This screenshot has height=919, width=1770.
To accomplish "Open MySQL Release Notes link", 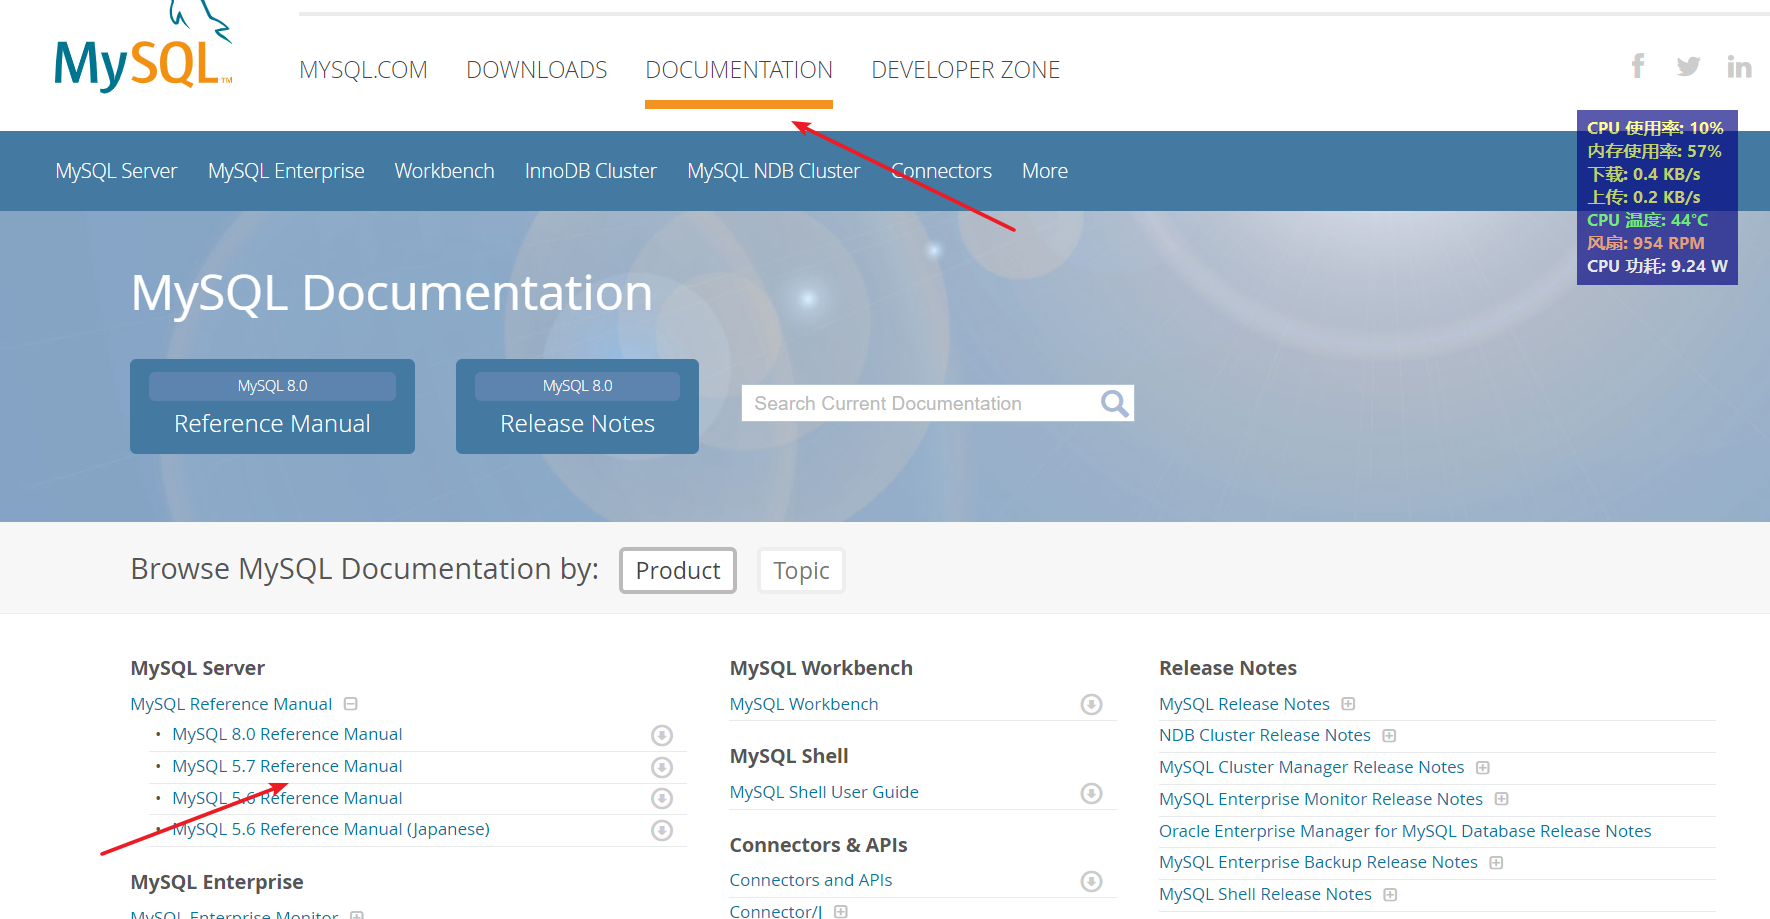I will coord(1244,704).
